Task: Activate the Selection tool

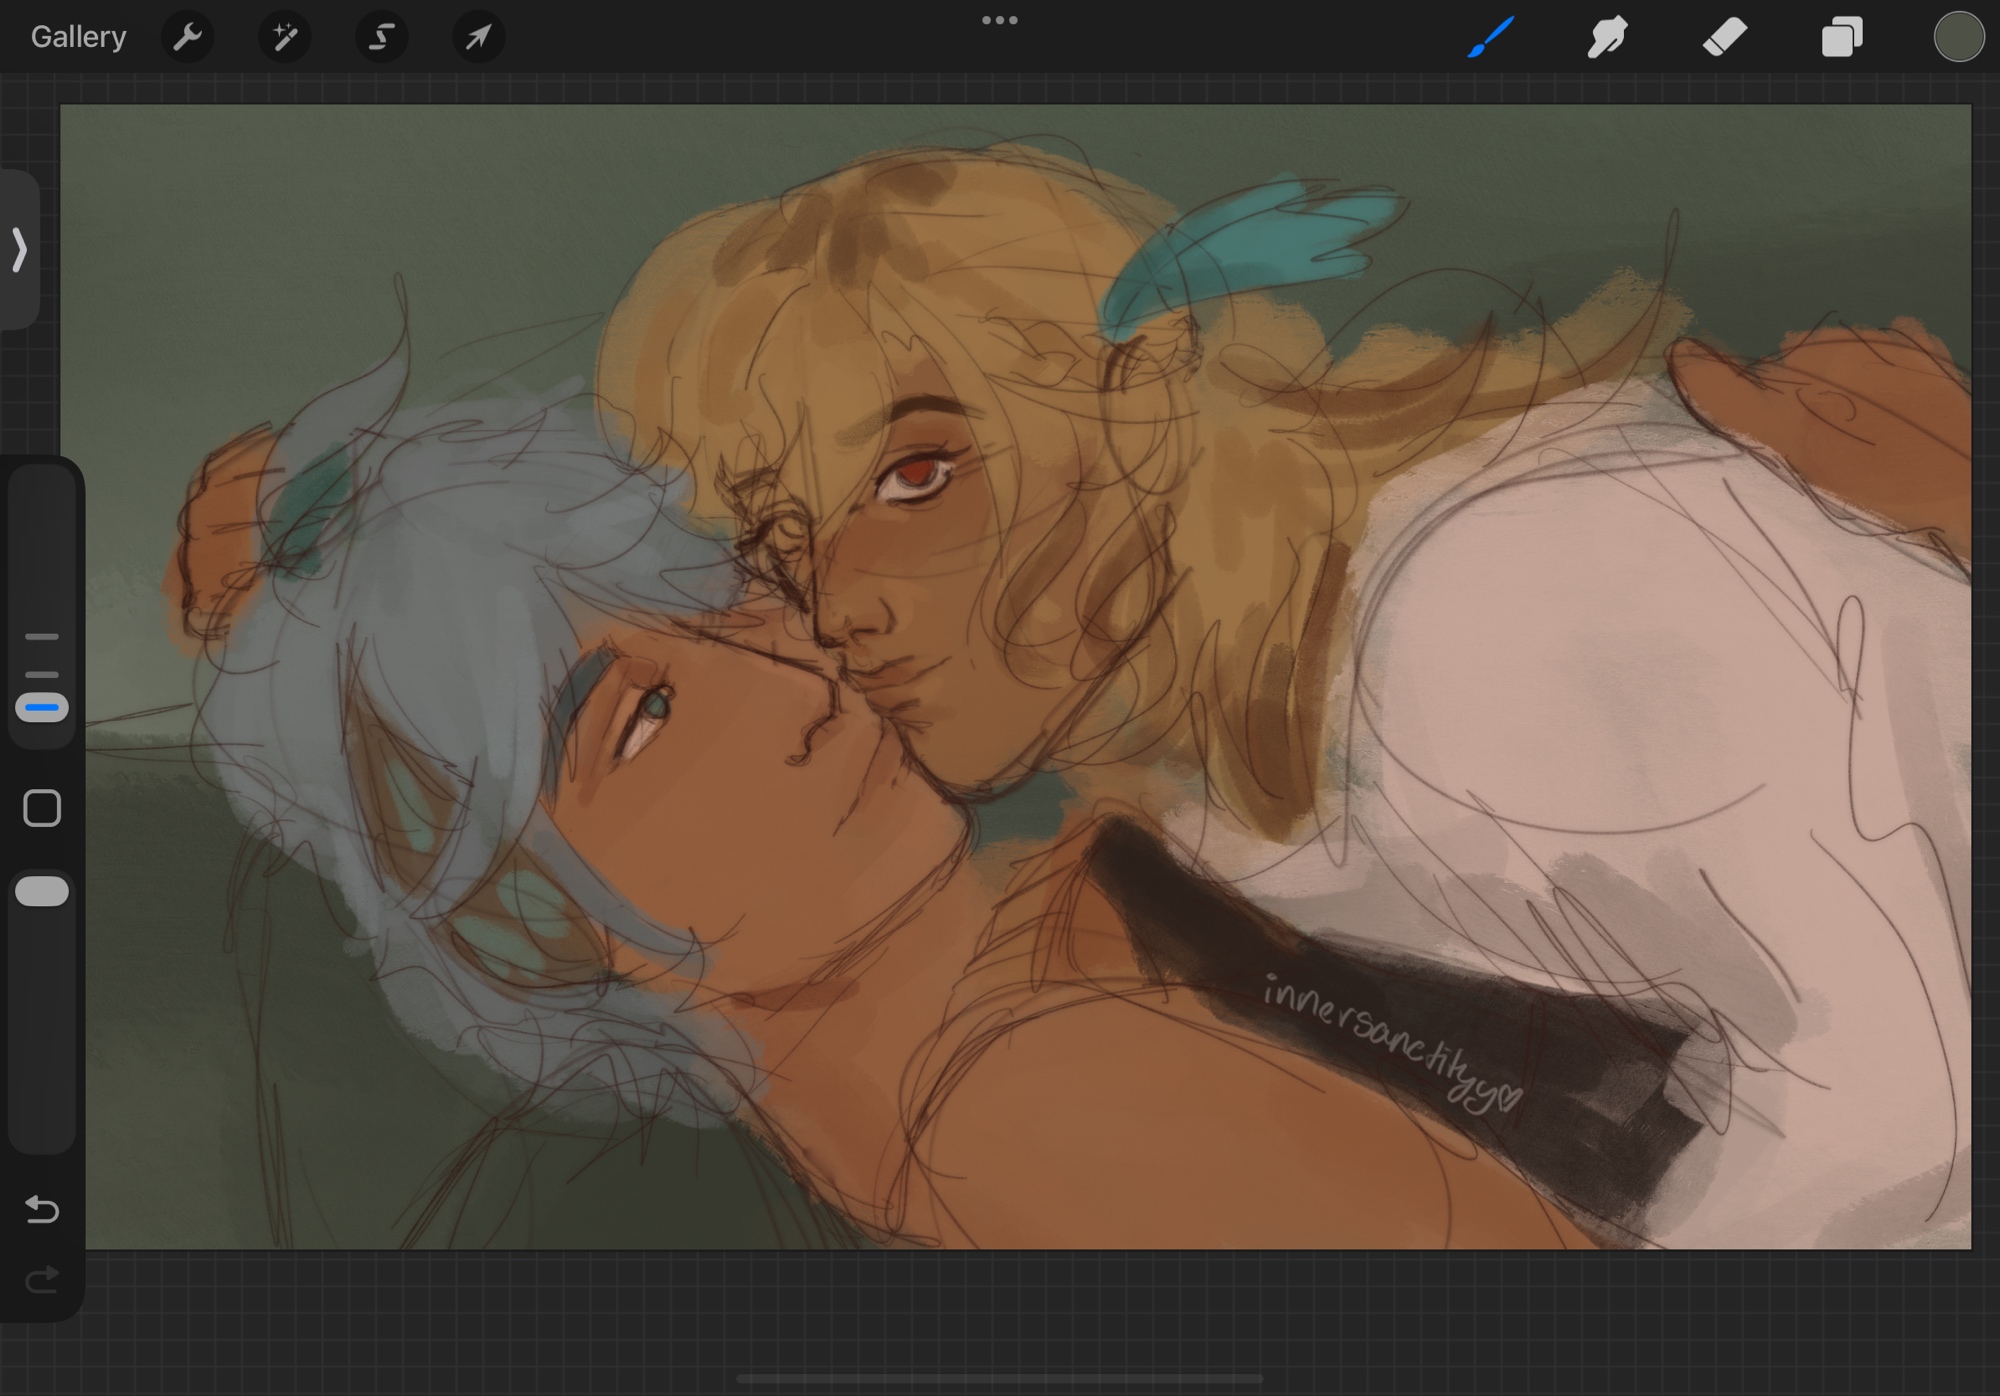Action: point(381,37)
